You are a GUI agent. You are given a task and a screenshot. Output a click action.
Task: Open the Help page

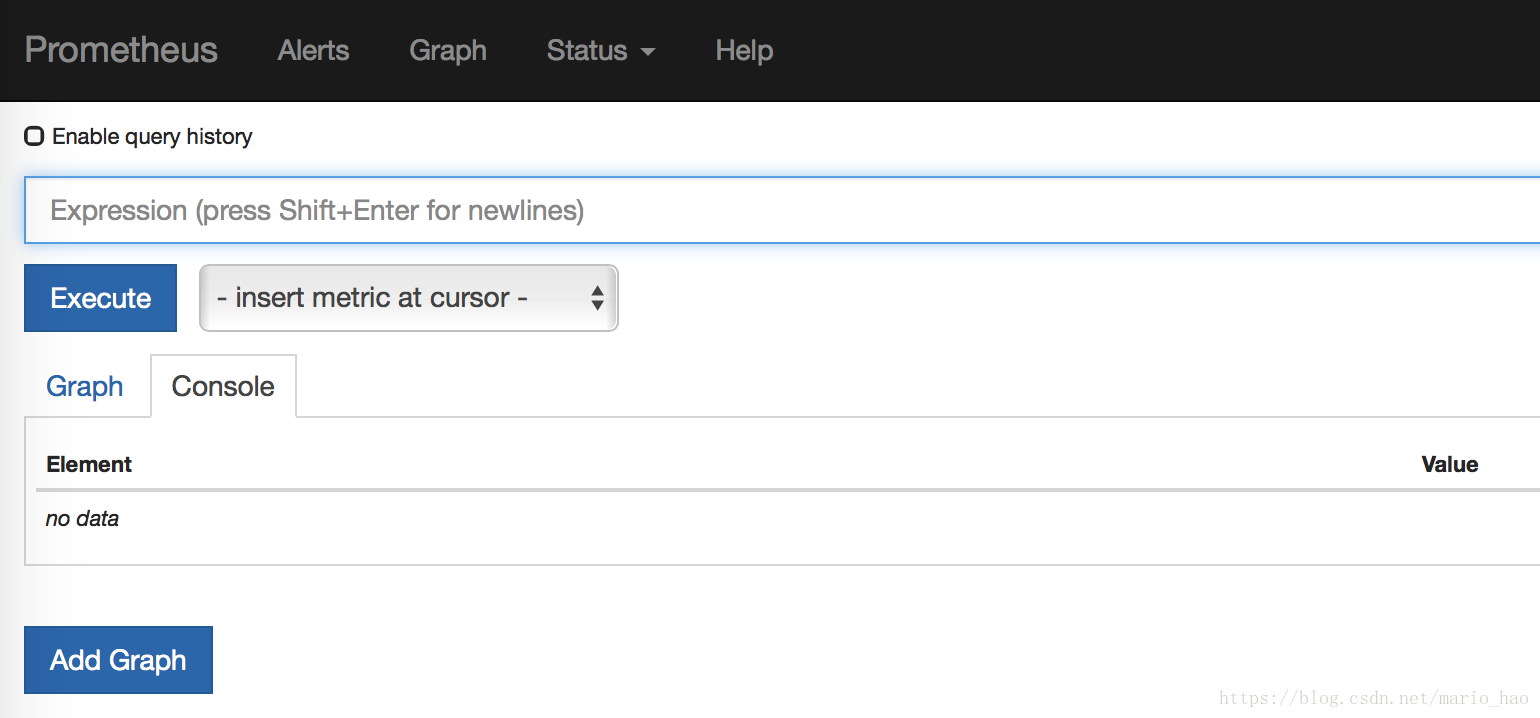(744, 50)
